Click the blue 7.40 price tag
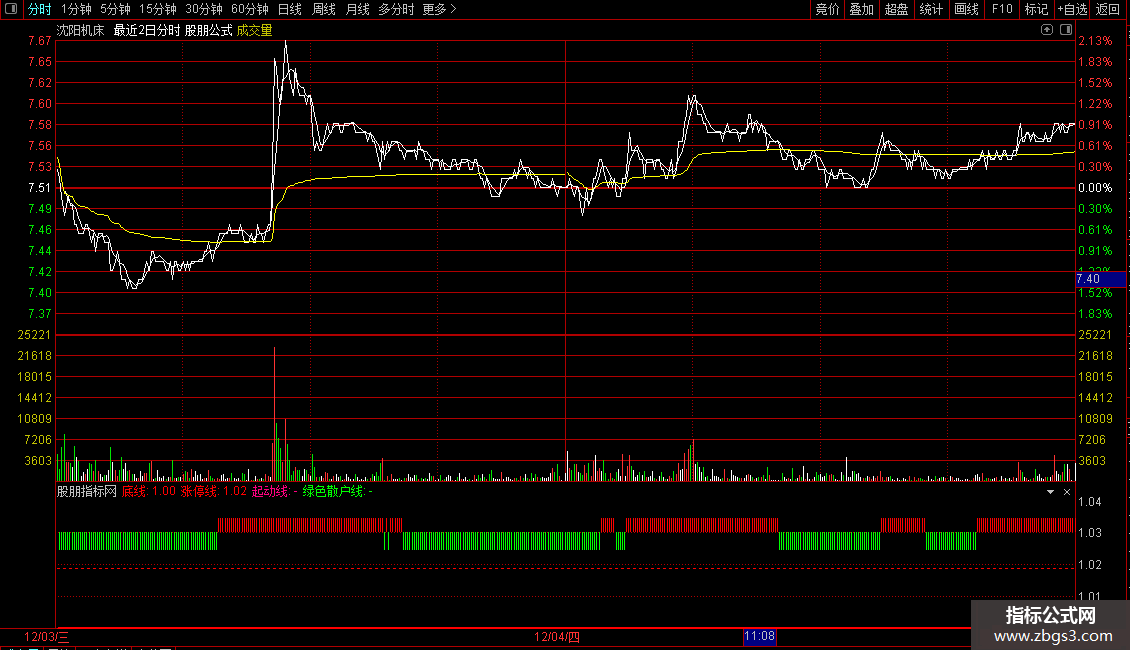Screen dimensions: 1130x650 (x=1100, y=279)
